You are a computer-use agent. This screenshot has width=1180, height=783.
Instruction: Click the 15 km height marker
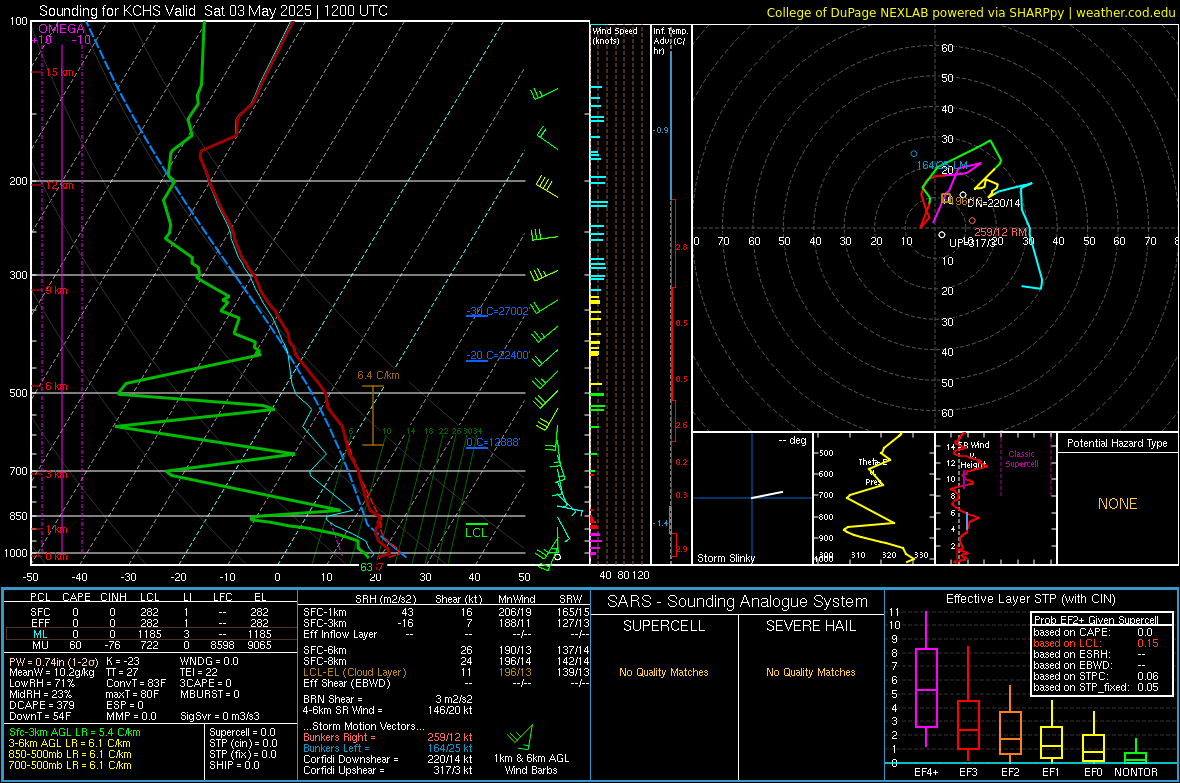tap(59, 72)
